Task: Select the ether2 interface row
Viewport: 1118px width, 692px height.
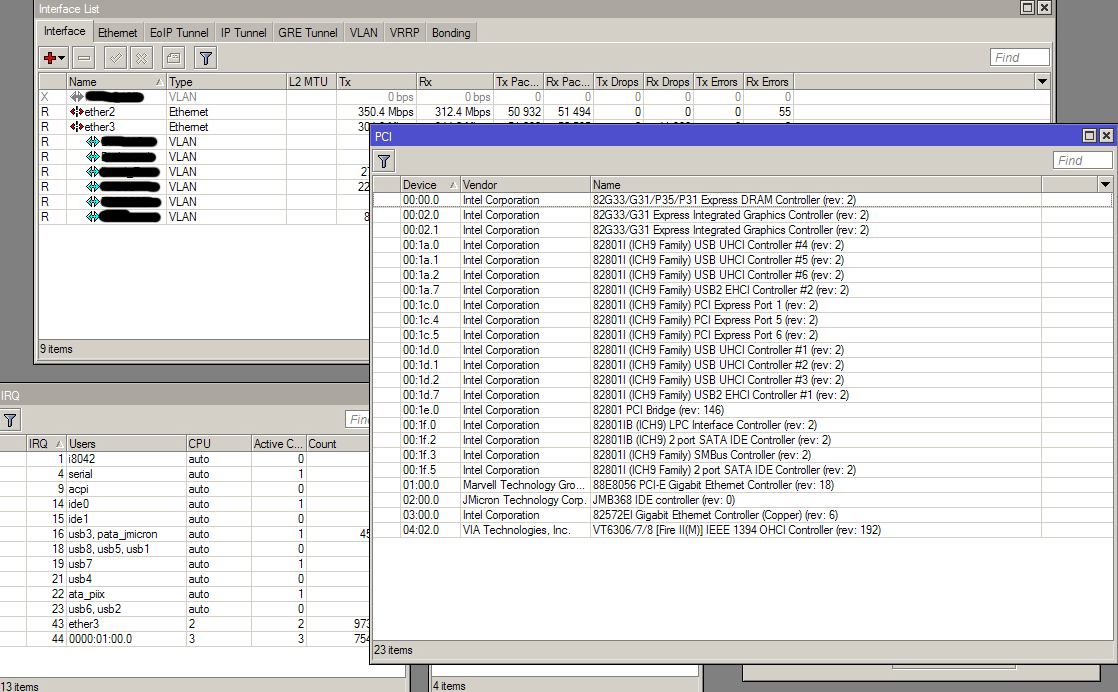Action: tap(100, 112)
